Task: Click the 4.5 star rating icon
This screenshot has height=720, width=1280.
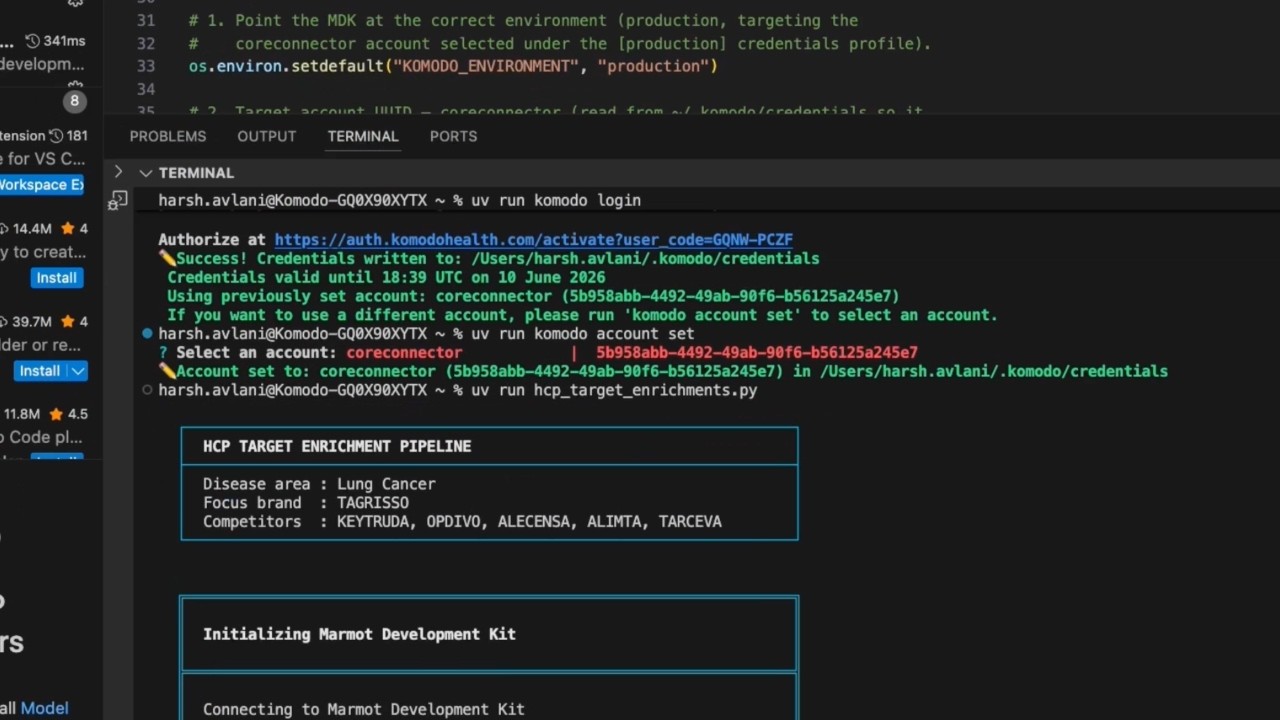Action: [55, 414]
